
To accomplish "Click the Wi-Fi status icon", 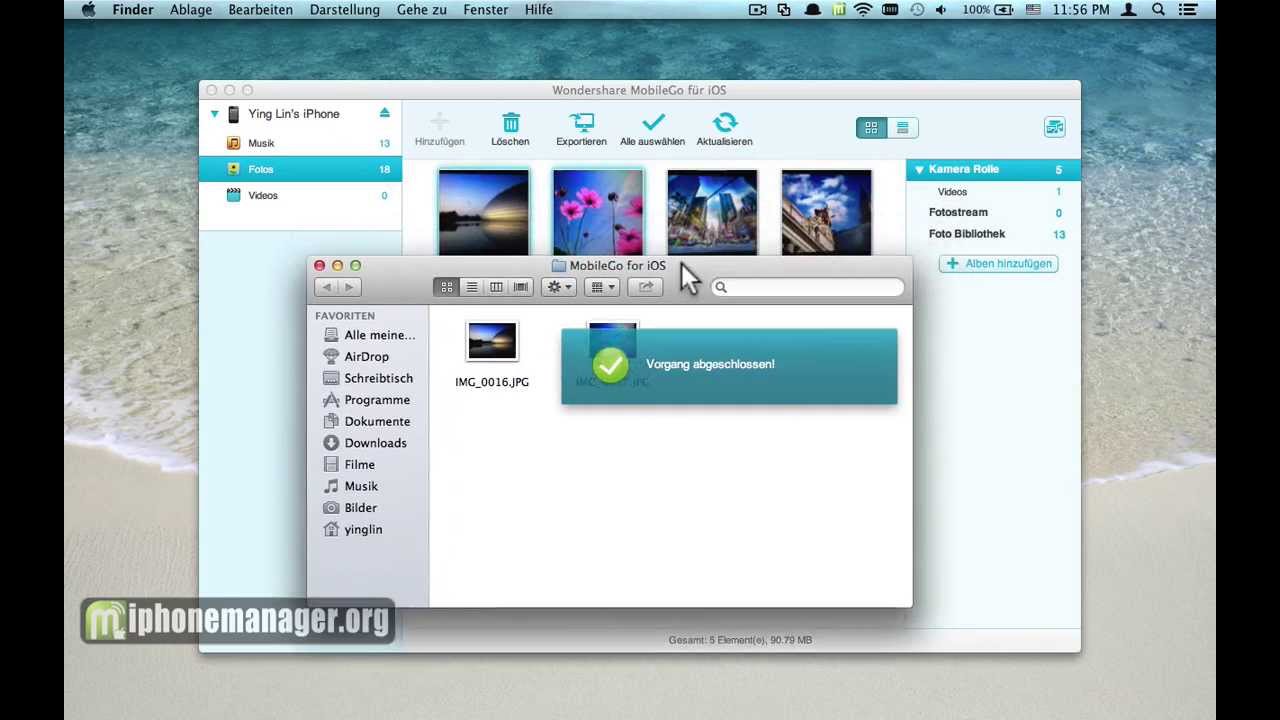I will coord(863,10).
